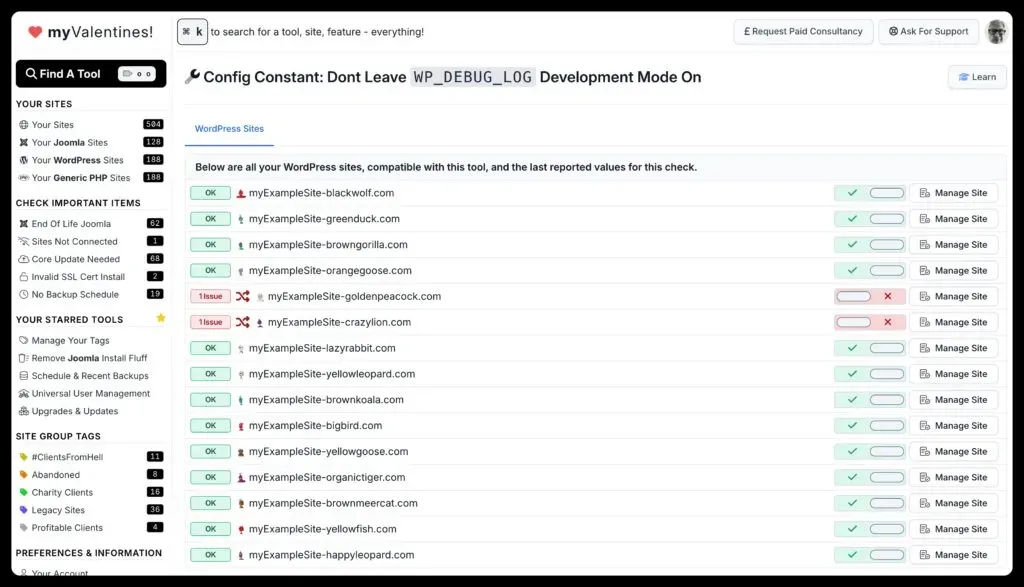Screen dimensions: 1024x587
Task: Open Manage Site for myExampleSite-greenduck.com
Action: click(x=954, y=218)
